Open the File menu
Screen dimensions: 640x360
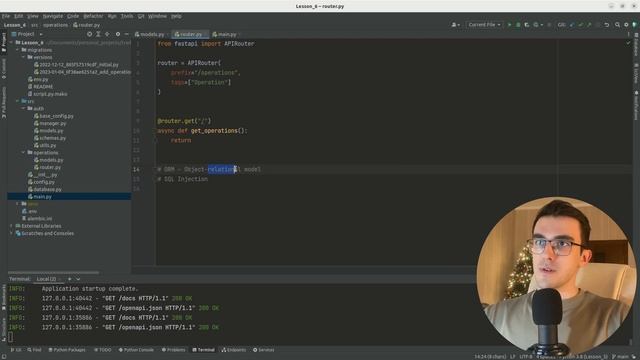6,16
